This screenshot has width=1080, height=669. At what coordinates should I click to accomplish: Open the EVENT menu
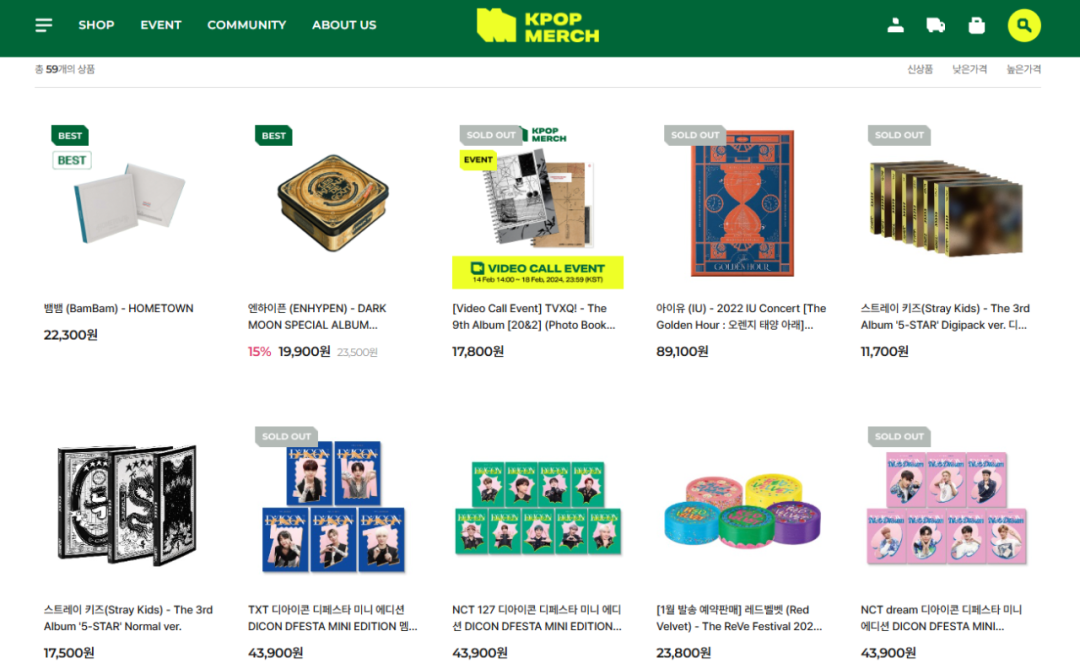click(160, 25)
